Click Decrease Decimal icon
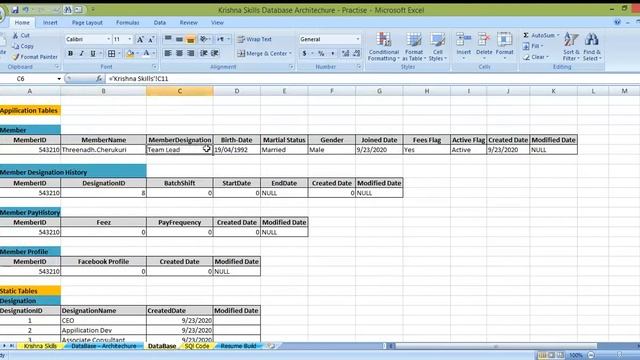The width and height of the screenshot is (640, 360). 356,53
